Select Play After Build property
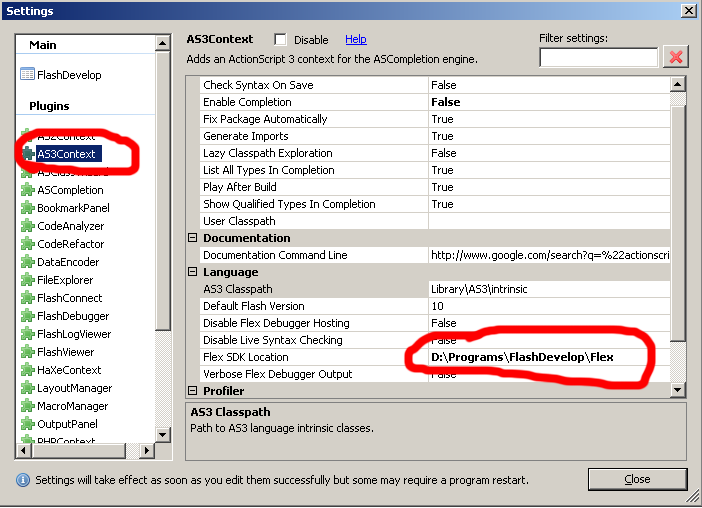Image resolution: width=702 pixels, height=508 pixels. [240, 187]
